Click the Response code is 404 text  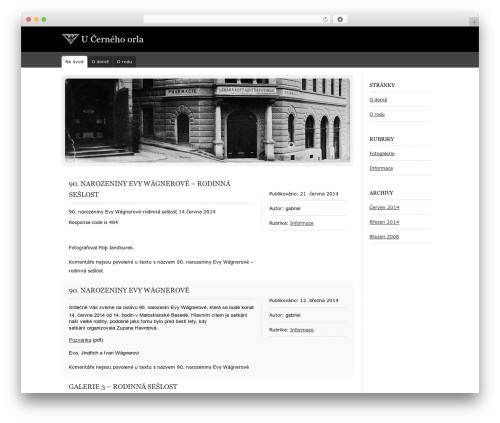pos(93,222)
